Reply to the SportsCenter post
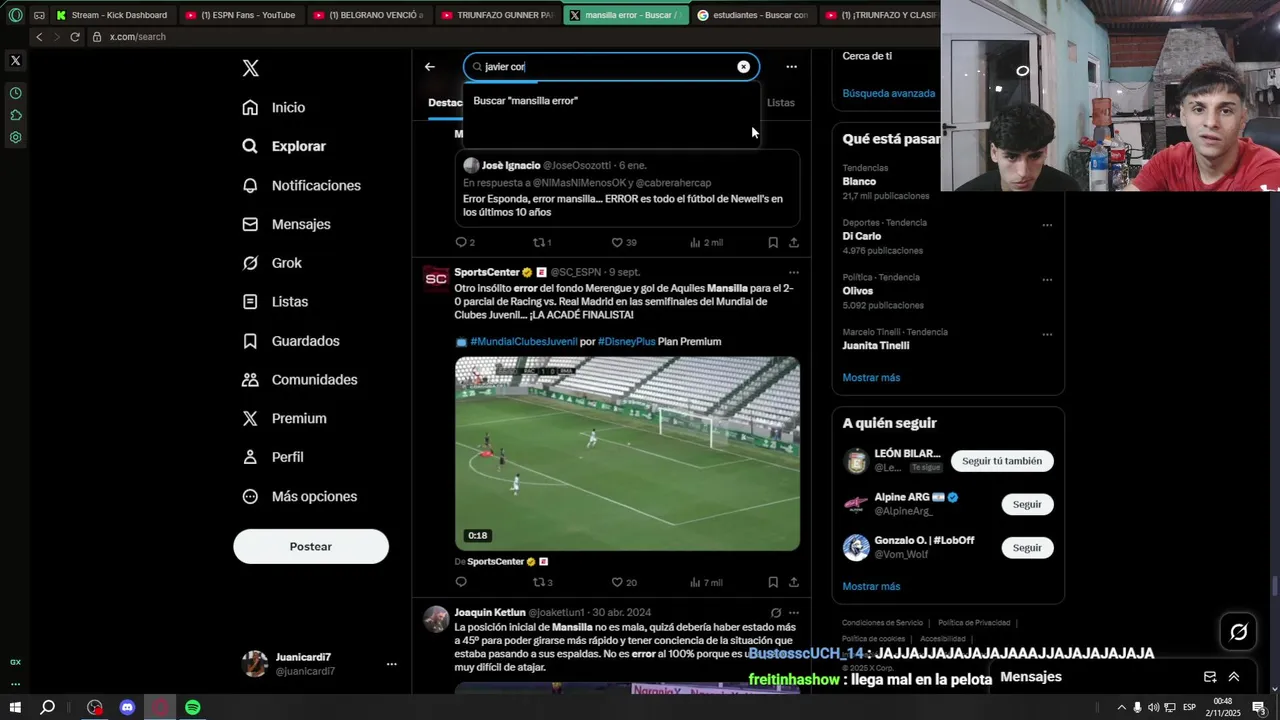Viewport: 1280px width, 720px height. pos(461,582)
